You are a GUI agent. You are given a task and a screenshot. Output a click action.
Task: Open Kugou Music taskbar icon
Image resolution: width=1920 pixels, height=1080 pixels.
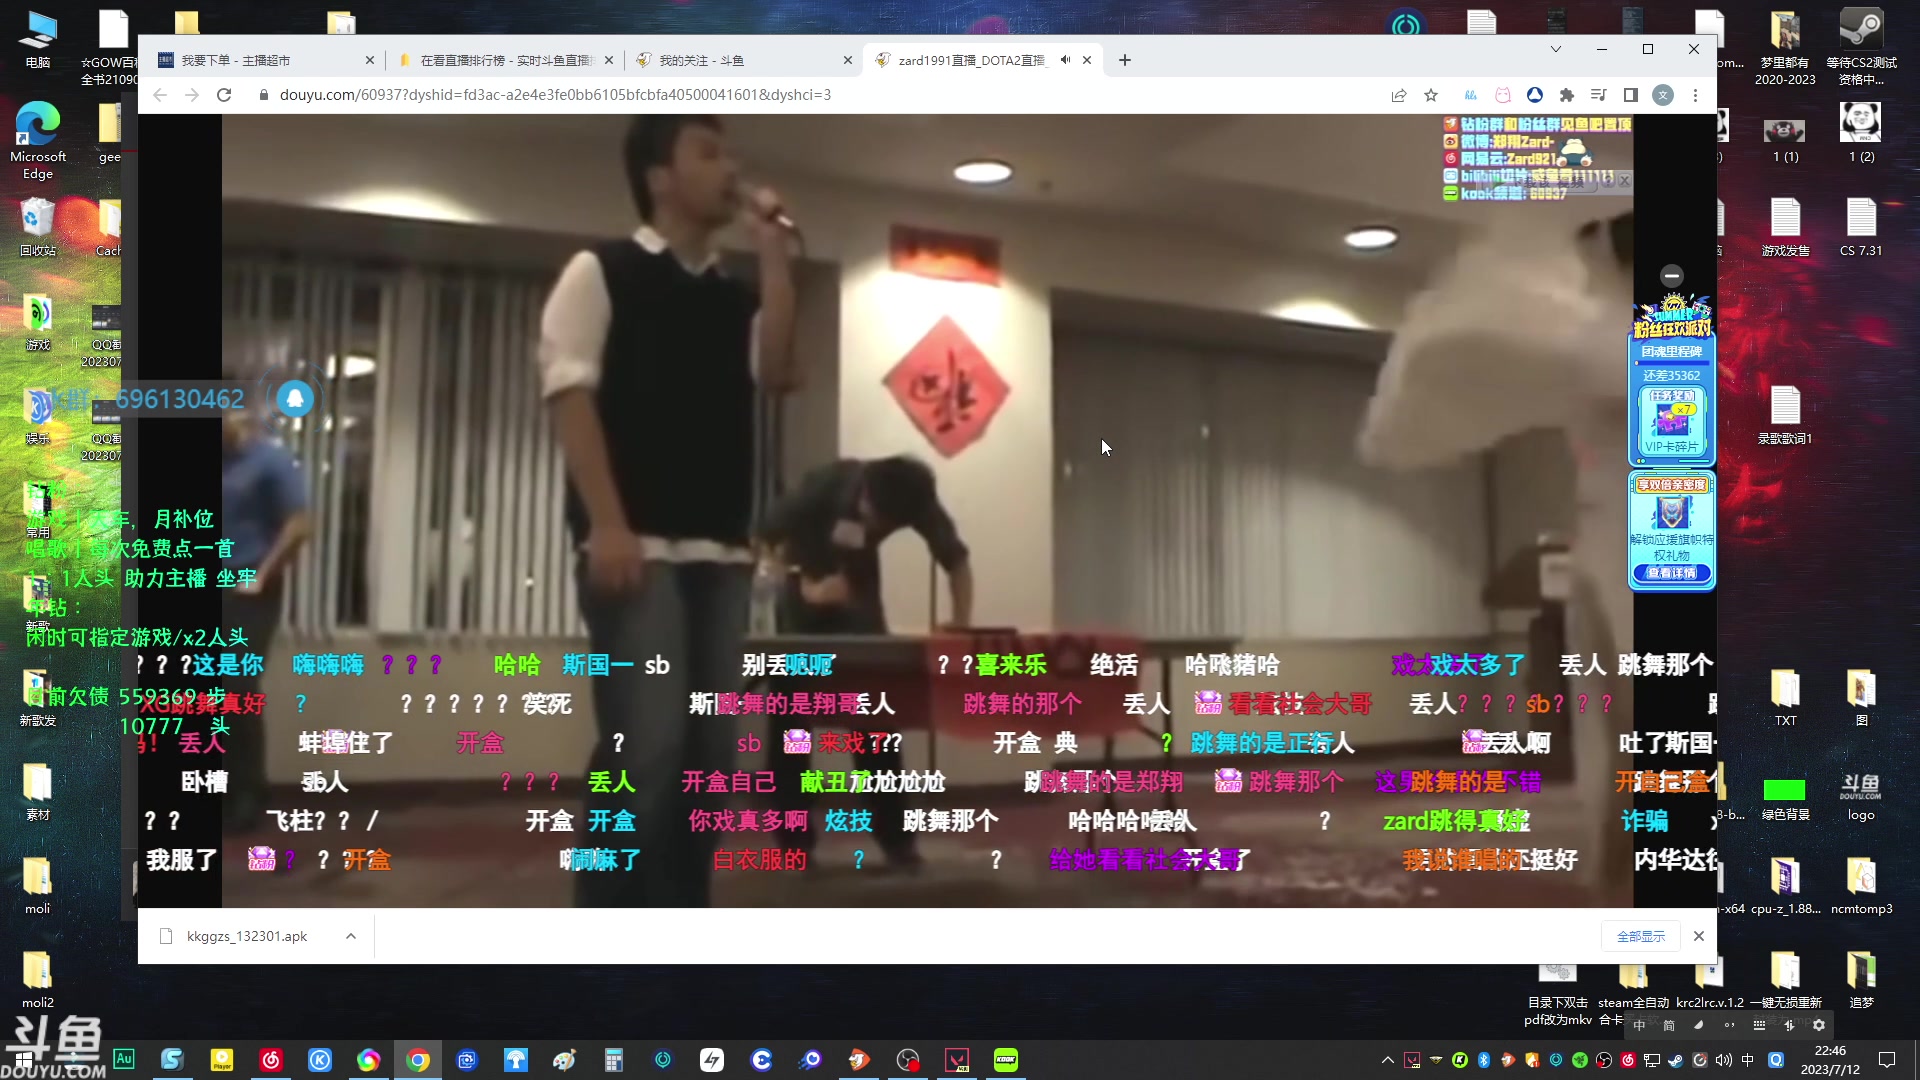[320, 1060]
